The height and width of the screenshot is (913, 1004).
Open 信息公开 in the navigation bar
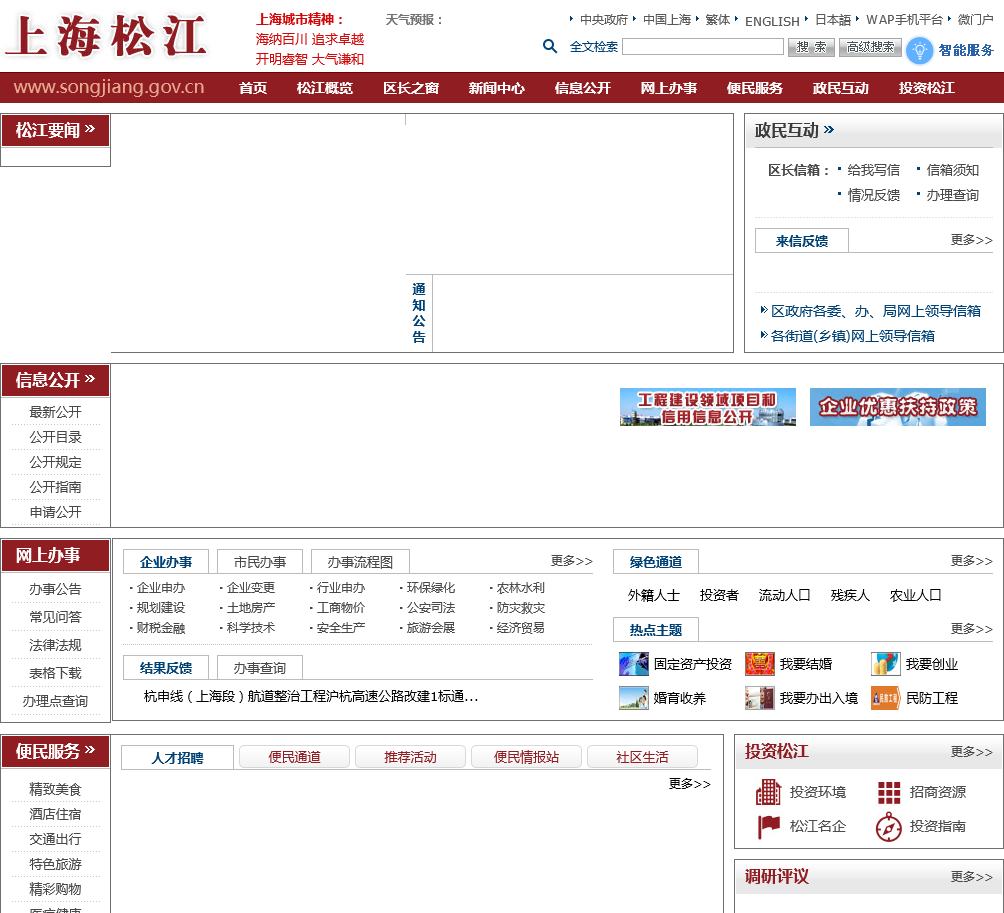pyautogui.click(x=583, y=88)
